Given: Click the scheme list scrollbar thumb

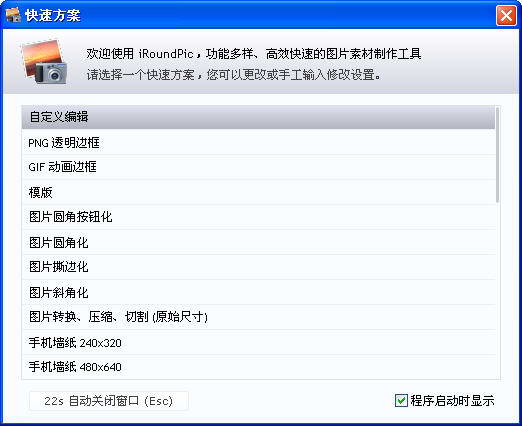Looking at the screenshot, I should tap(498, 154).
